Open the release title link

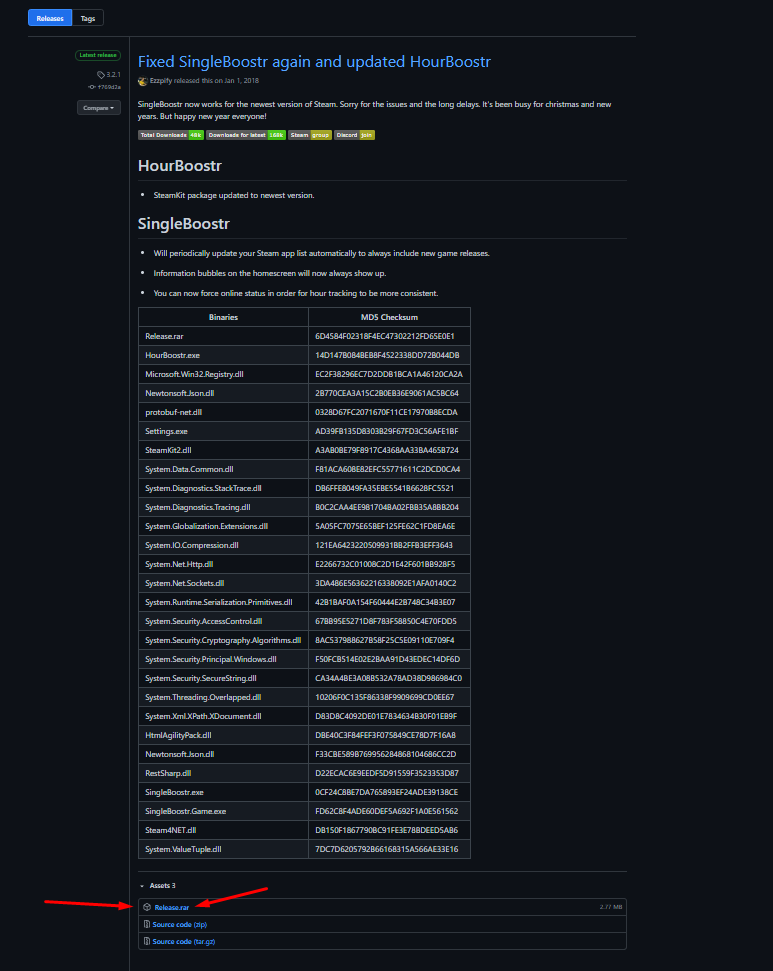(x=314, y=62)
